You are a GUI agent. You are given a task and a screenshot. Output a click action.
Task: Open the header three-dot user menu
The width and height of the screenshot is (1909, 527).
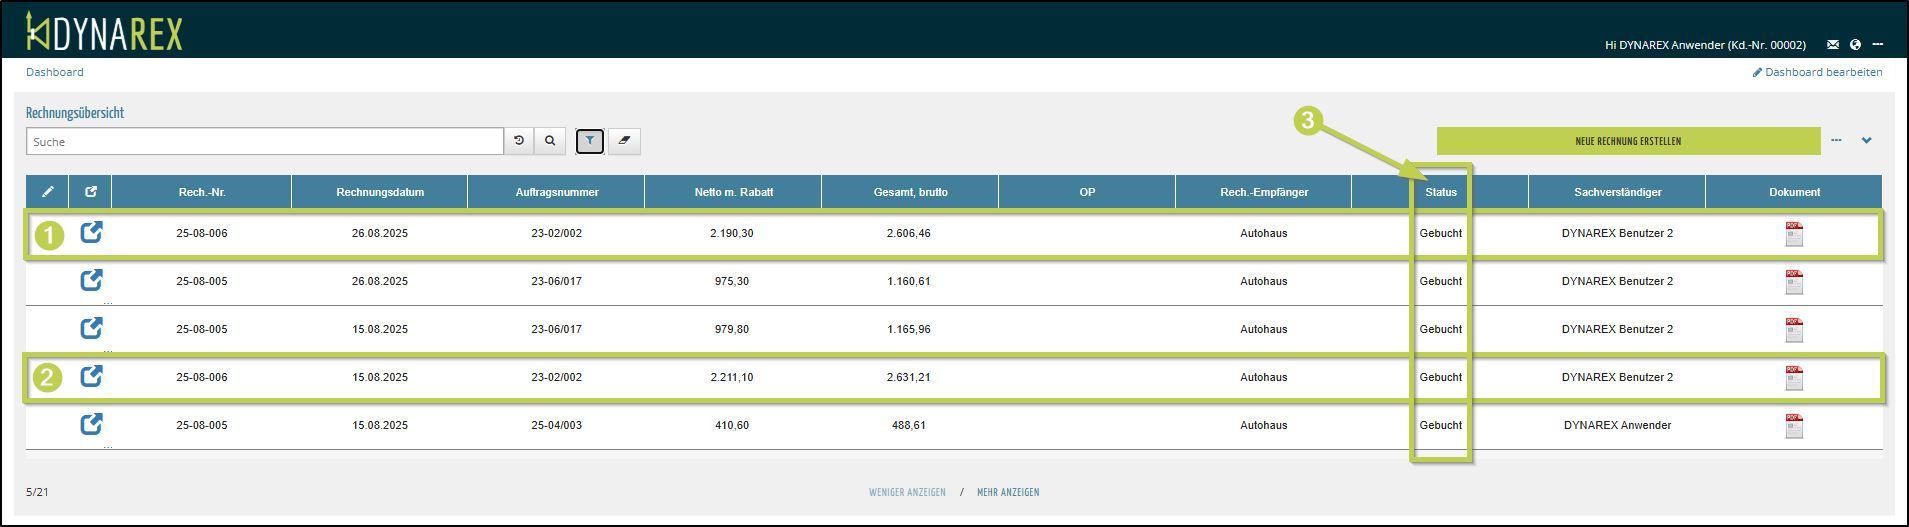click(1878, 44)
